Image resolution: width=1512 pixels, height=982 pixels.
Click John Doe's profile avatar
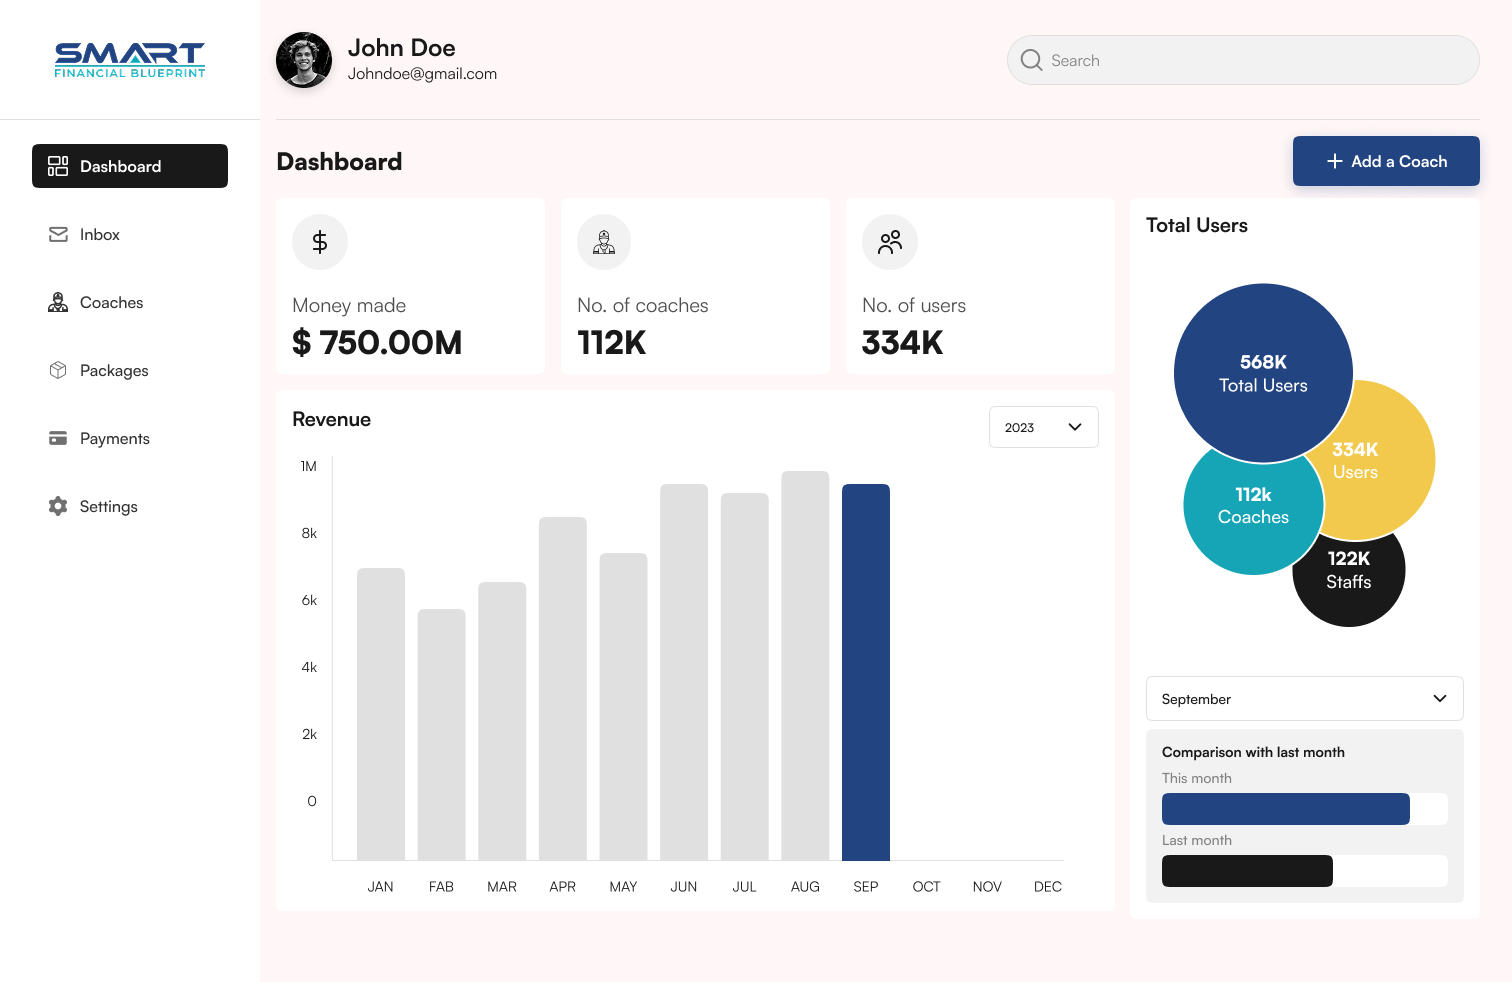pos(304,60)
